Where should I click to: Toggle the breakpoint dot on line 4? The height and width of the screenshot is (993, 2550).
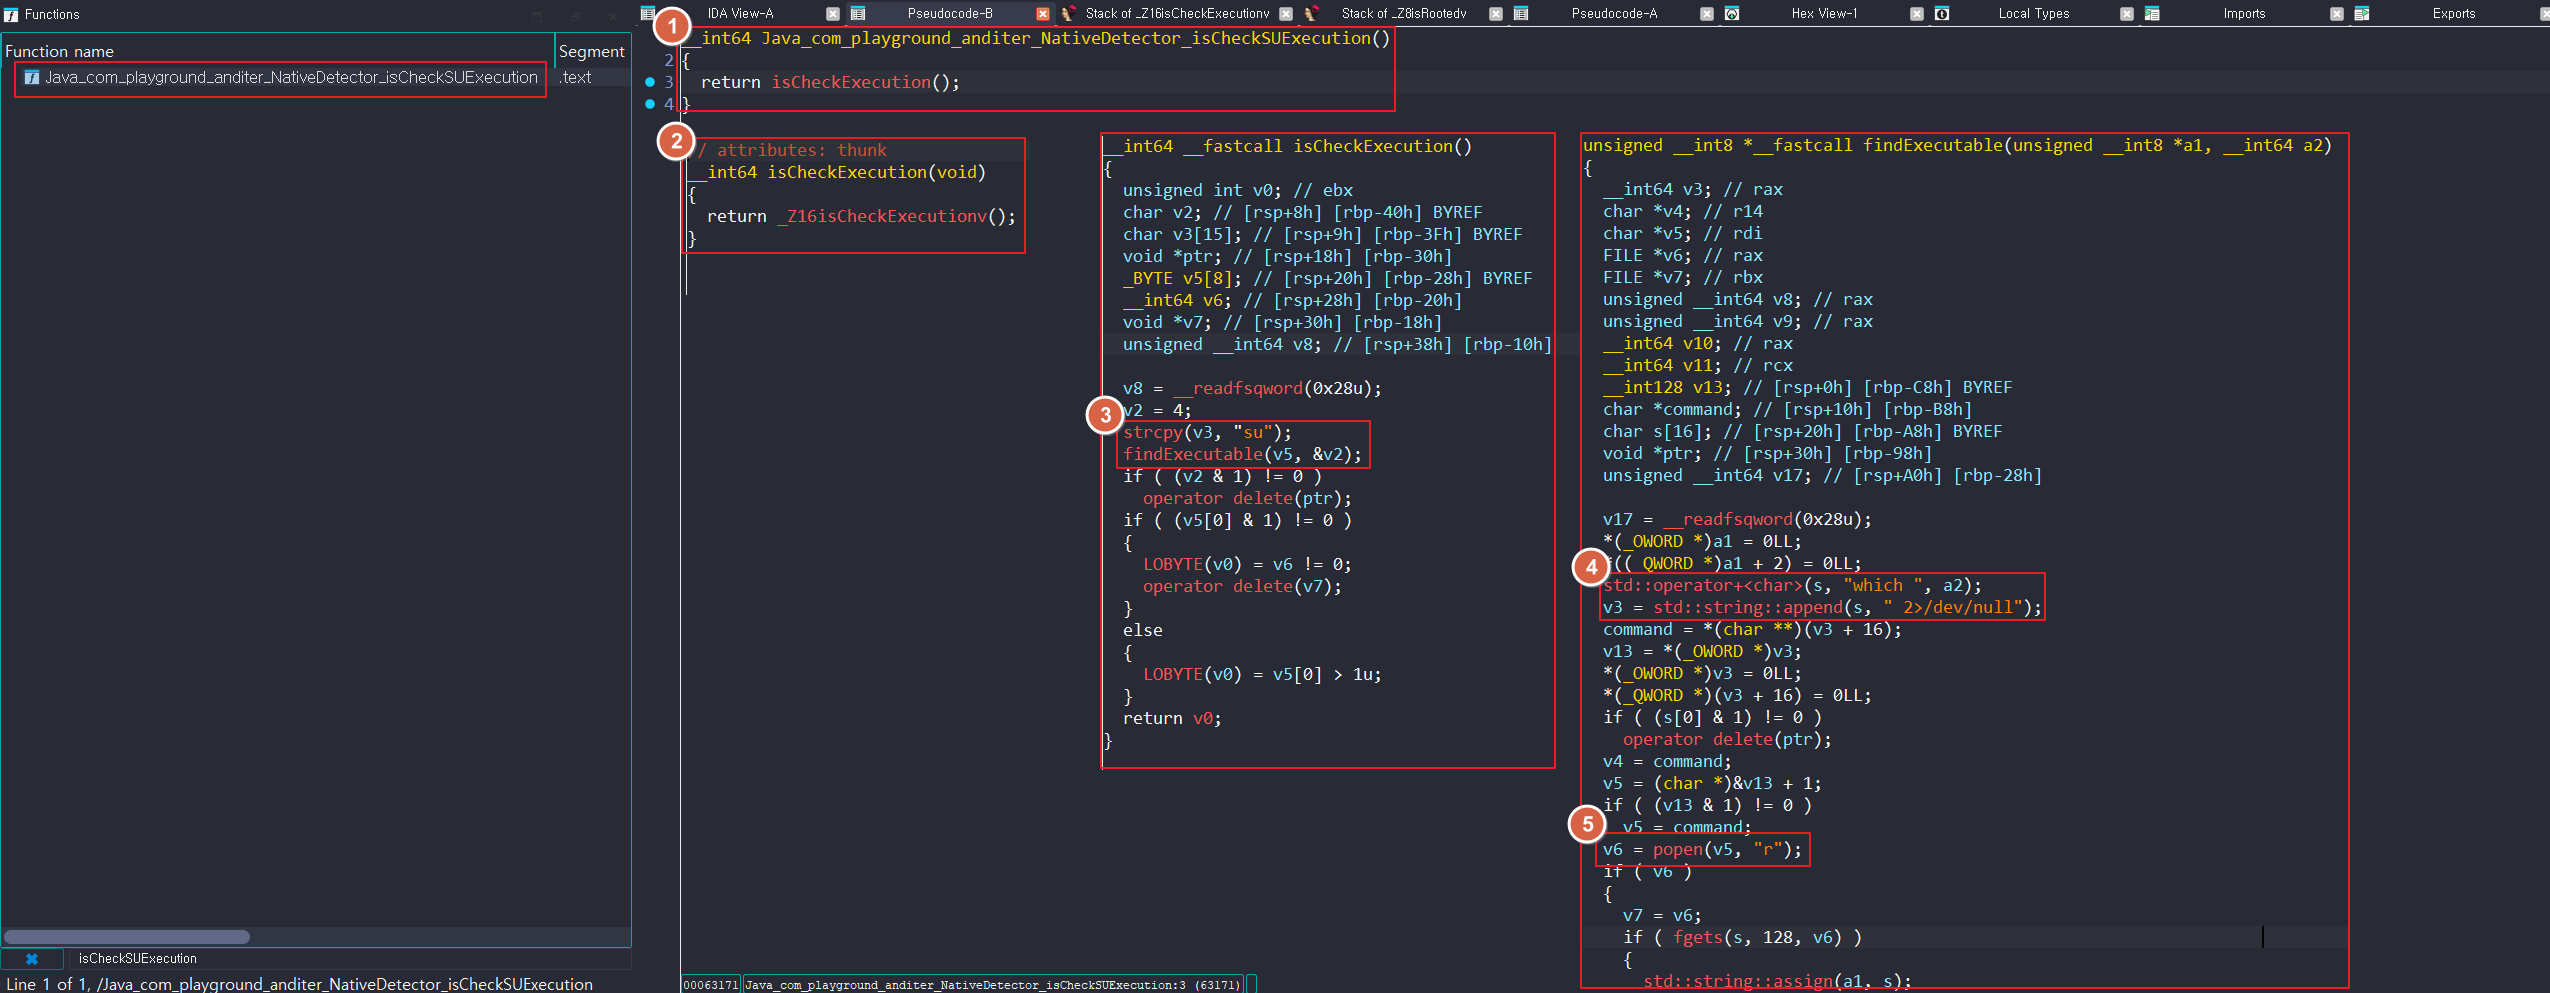650,104
